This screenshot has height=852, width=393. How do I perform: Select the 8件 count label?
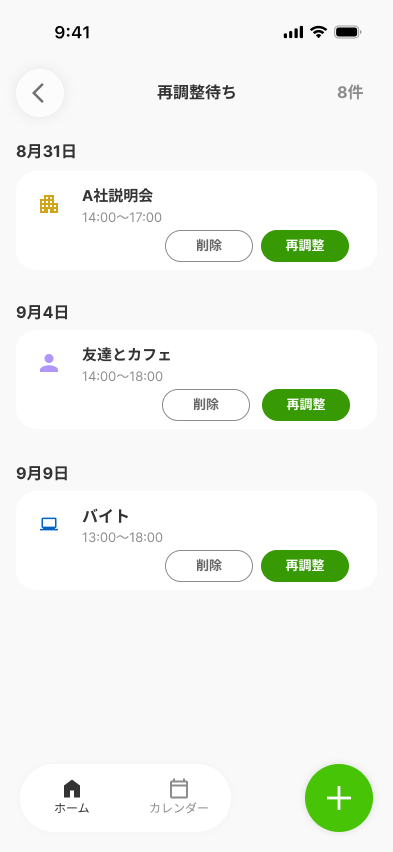pos(350,93)
